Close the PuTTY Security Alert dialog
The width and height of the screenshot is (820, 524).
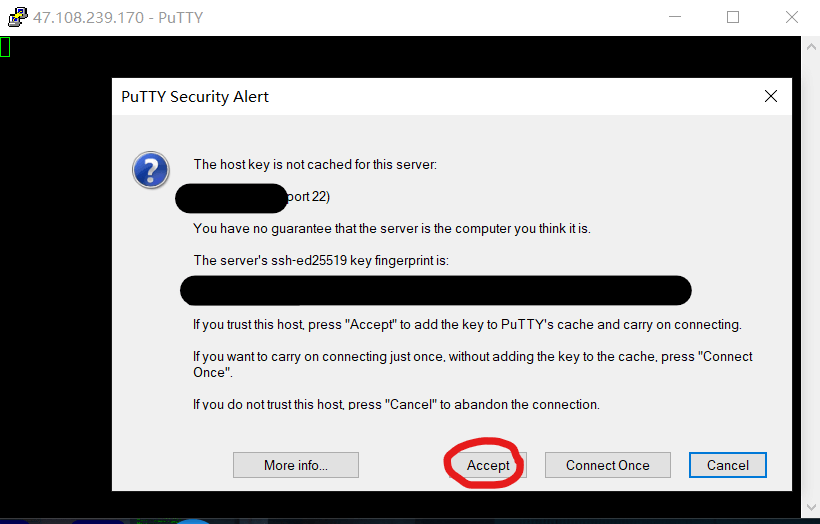(771, 96)
